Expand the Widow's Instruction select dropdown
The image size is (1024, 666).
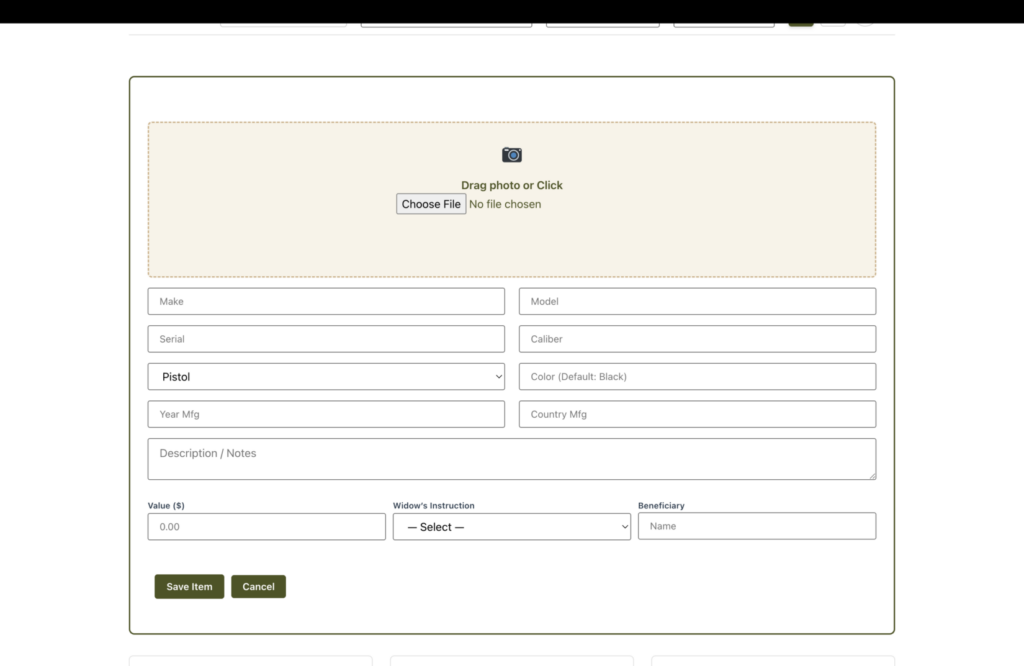click(x=511, y=526)
